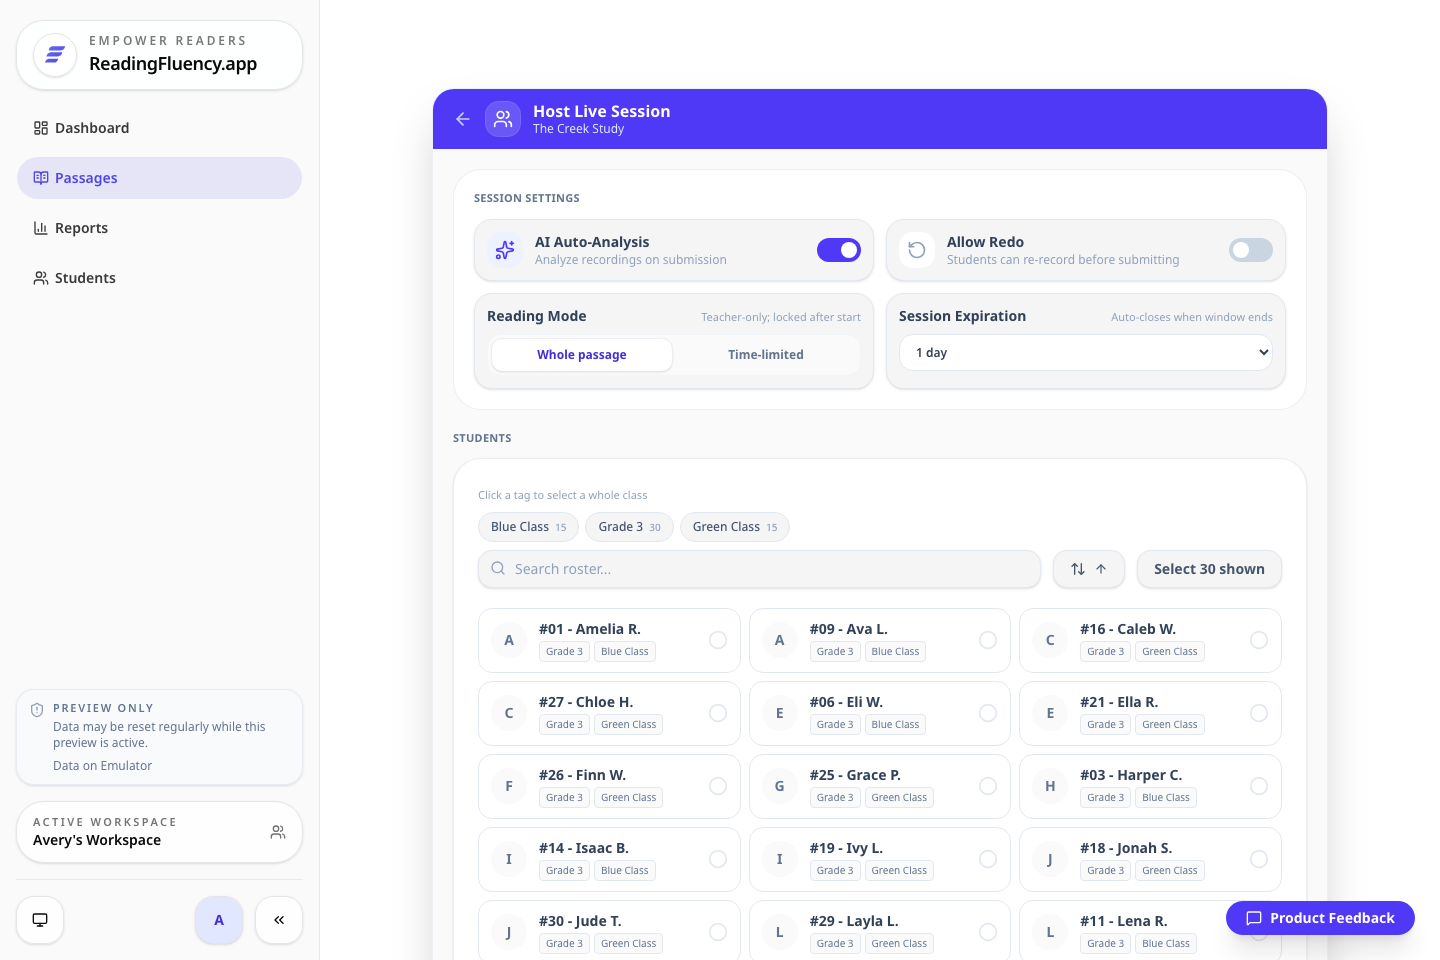Click the search magnifier icon
The image size is (1440, 960).
point(498,569)
